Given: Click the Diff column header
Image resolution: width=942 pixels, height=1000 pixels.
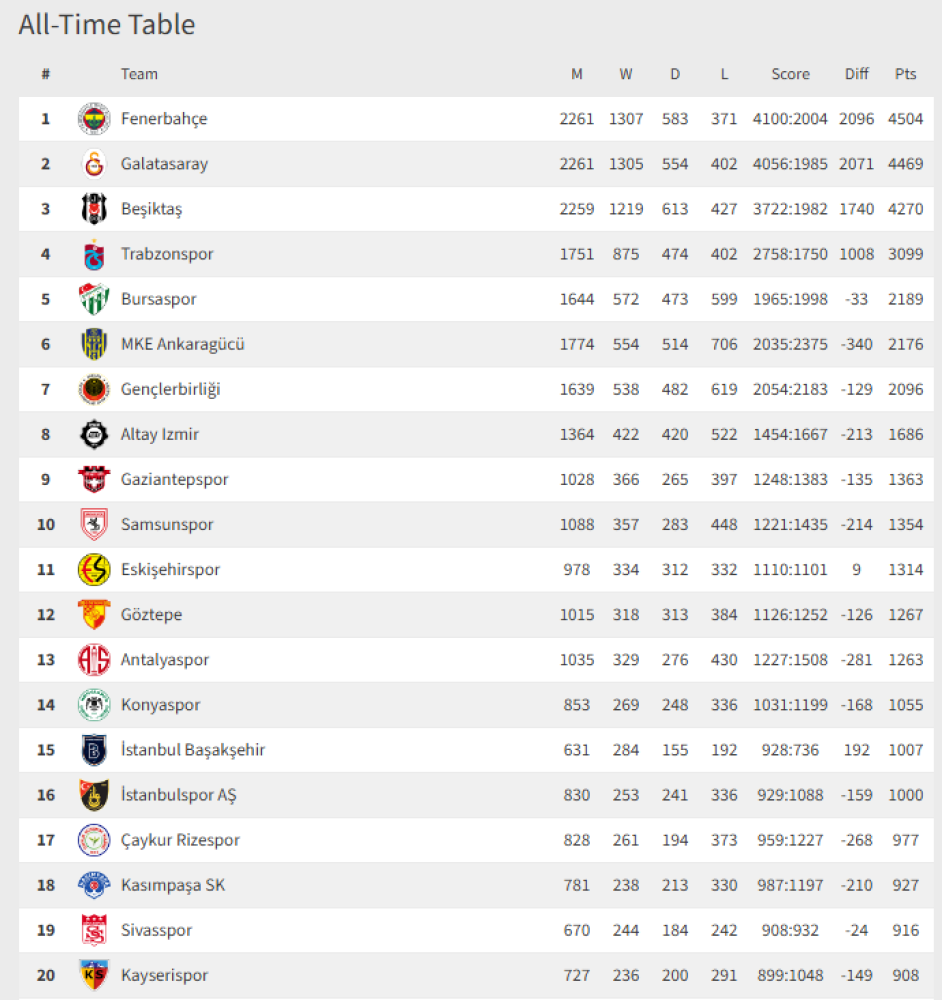Looking at the screenshot, I should click(x=856, y=74).
